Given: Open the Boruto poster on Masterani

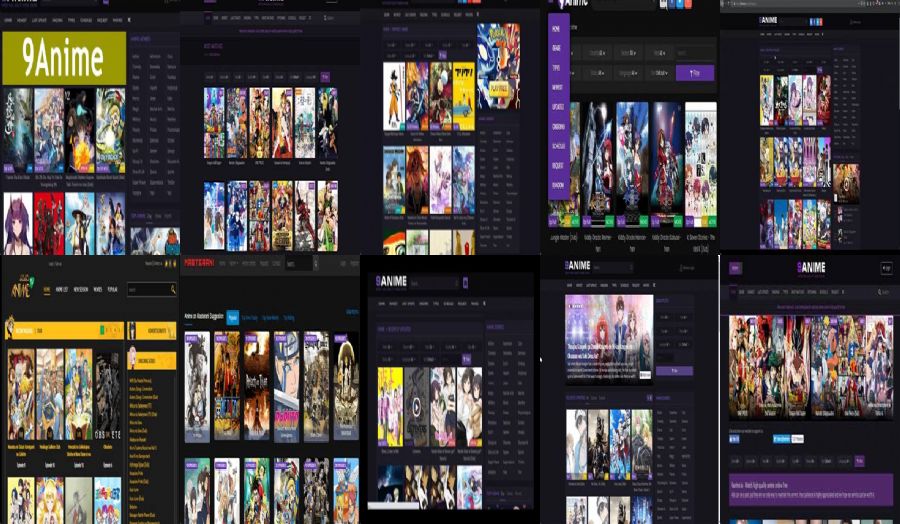Looking at the screenshot, I should [286, 386].
